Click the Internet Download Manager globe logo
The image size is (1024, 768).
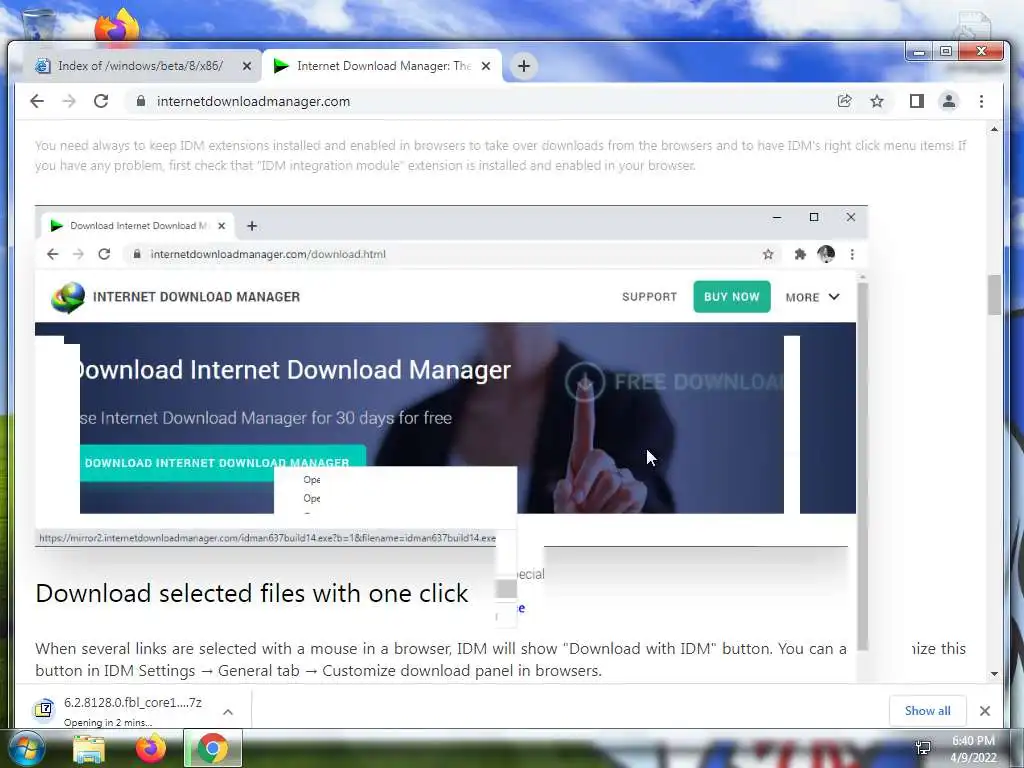(68, 298)
